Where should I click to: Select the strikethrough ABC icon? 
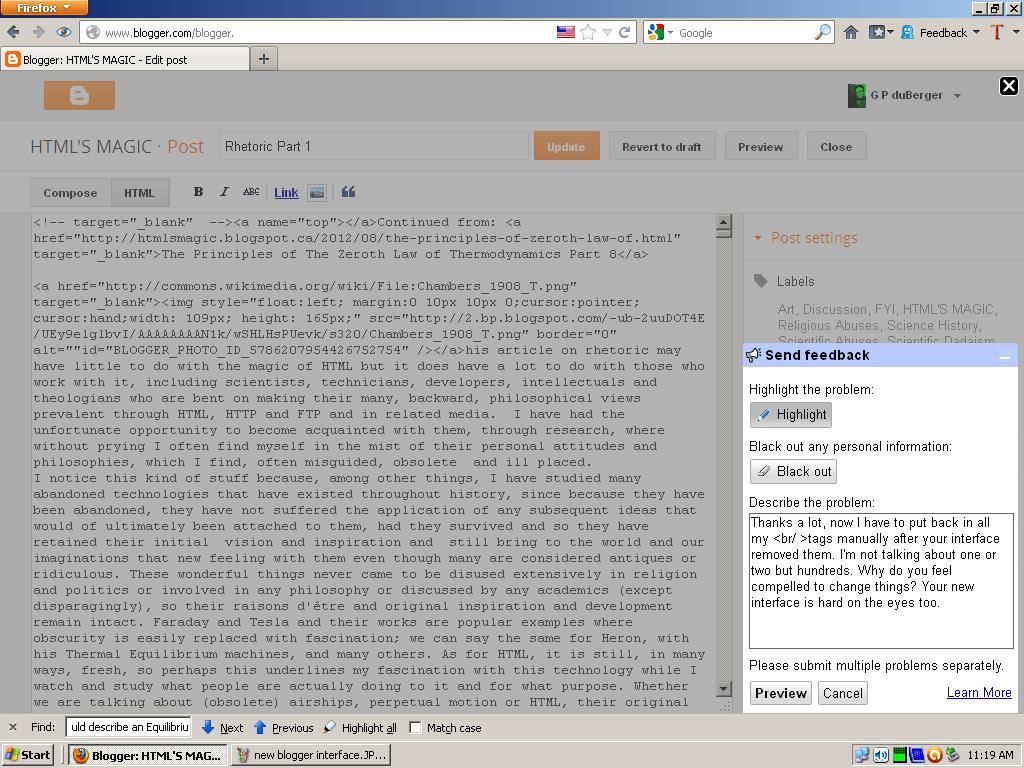coord(252,192)
